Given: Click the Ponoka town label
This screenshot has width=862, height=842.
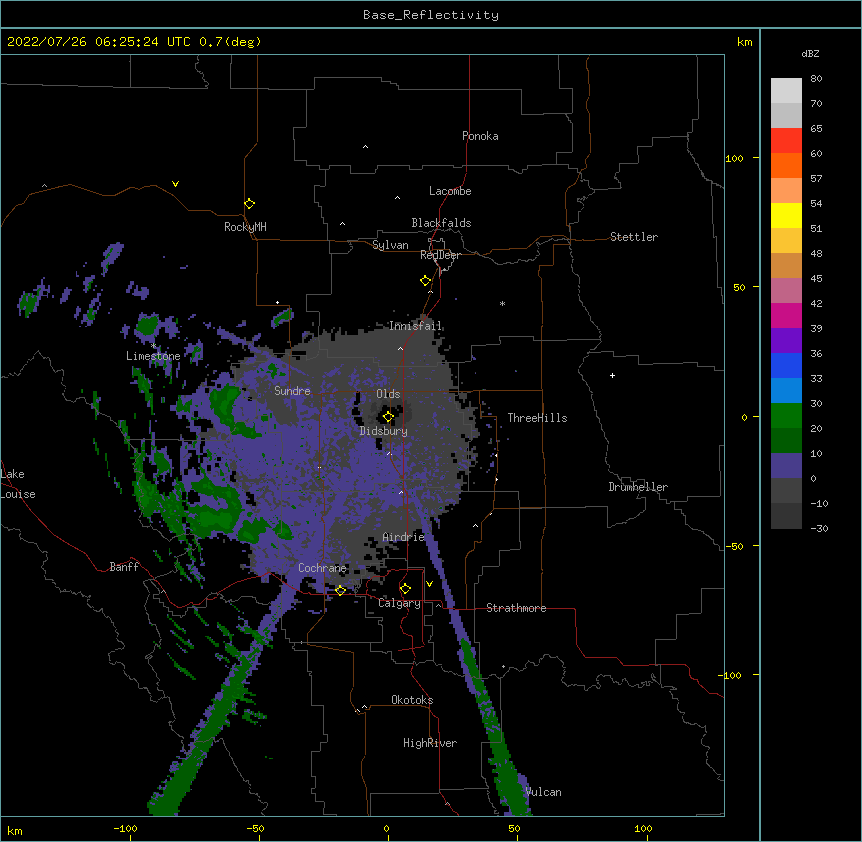Looking at the screenshot, I should pyautogui.click(x=480, y=136).
